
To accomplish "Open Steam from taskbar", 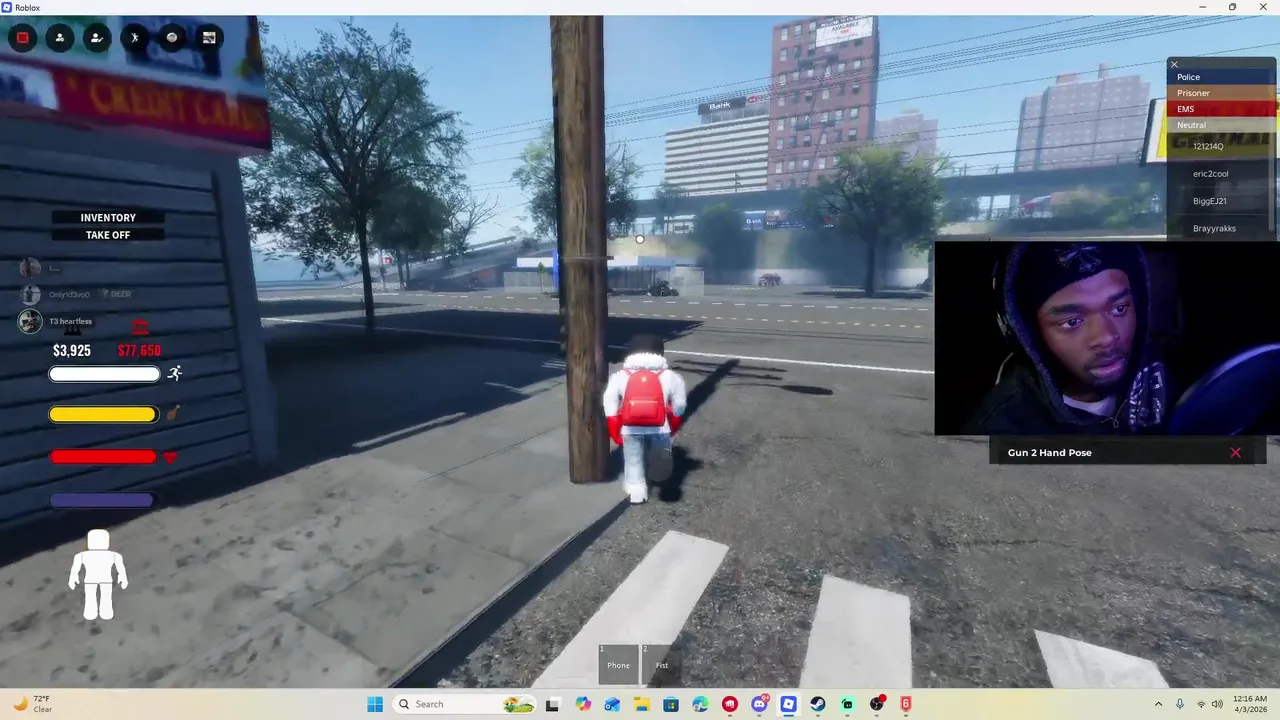I will pyautogui.click(x=818, y=704).
